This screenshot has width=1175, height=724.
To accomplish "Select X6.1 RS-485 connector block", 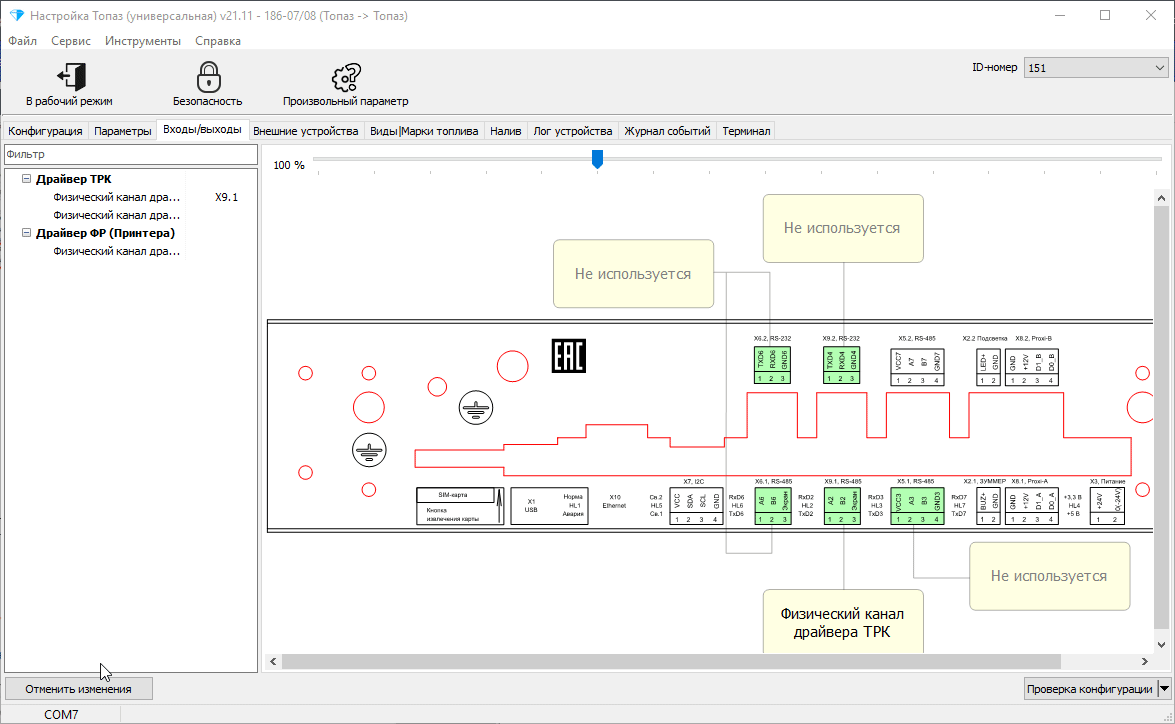I will pos(773,507).
